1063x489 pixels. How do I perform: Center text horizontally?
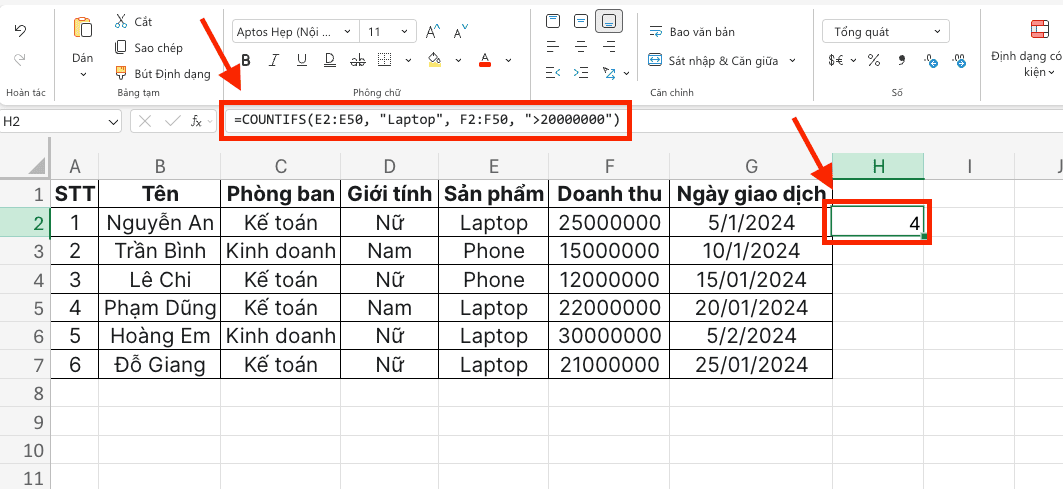click(581, 47)
